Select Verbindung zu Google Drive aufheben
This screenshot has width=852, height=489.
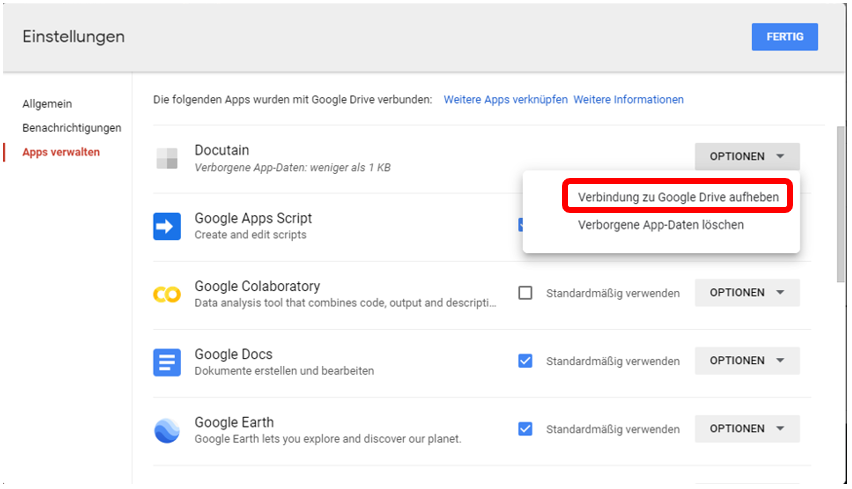click(678, 197)
